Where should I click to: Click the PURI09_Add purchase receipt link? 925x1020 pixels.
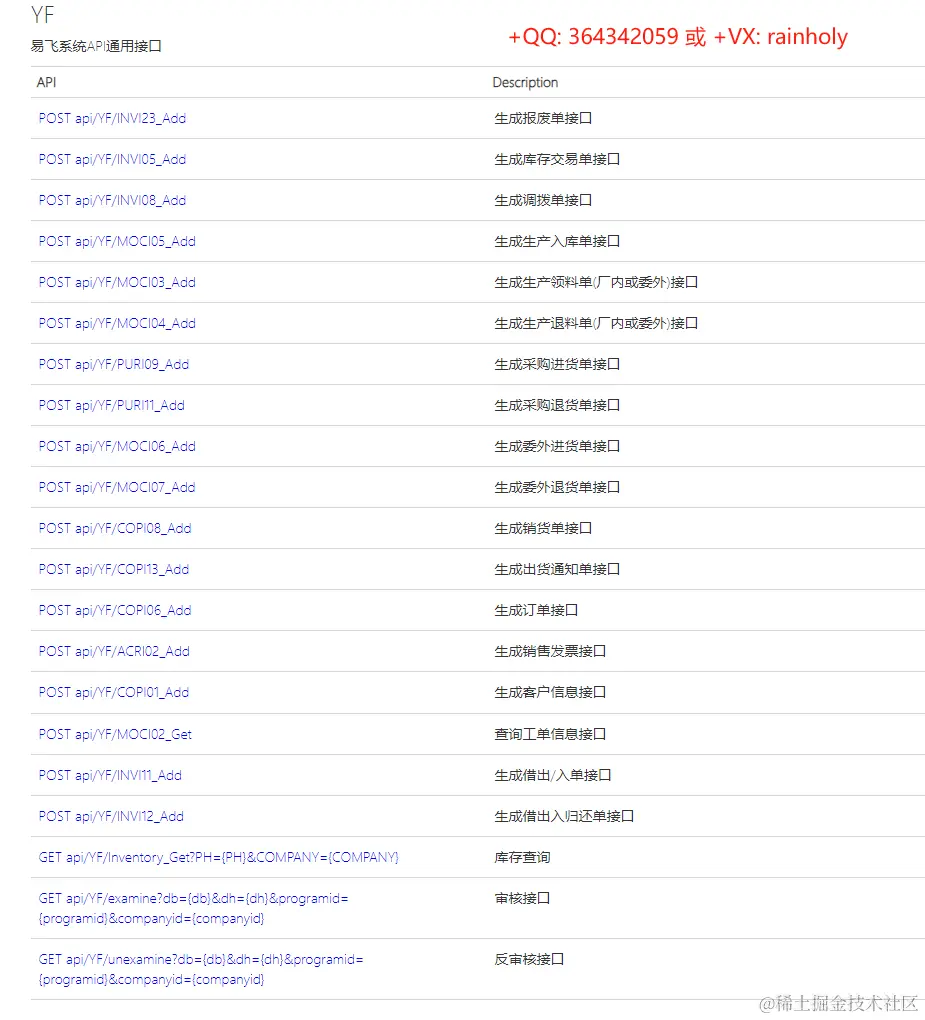(x=113, y=364)
